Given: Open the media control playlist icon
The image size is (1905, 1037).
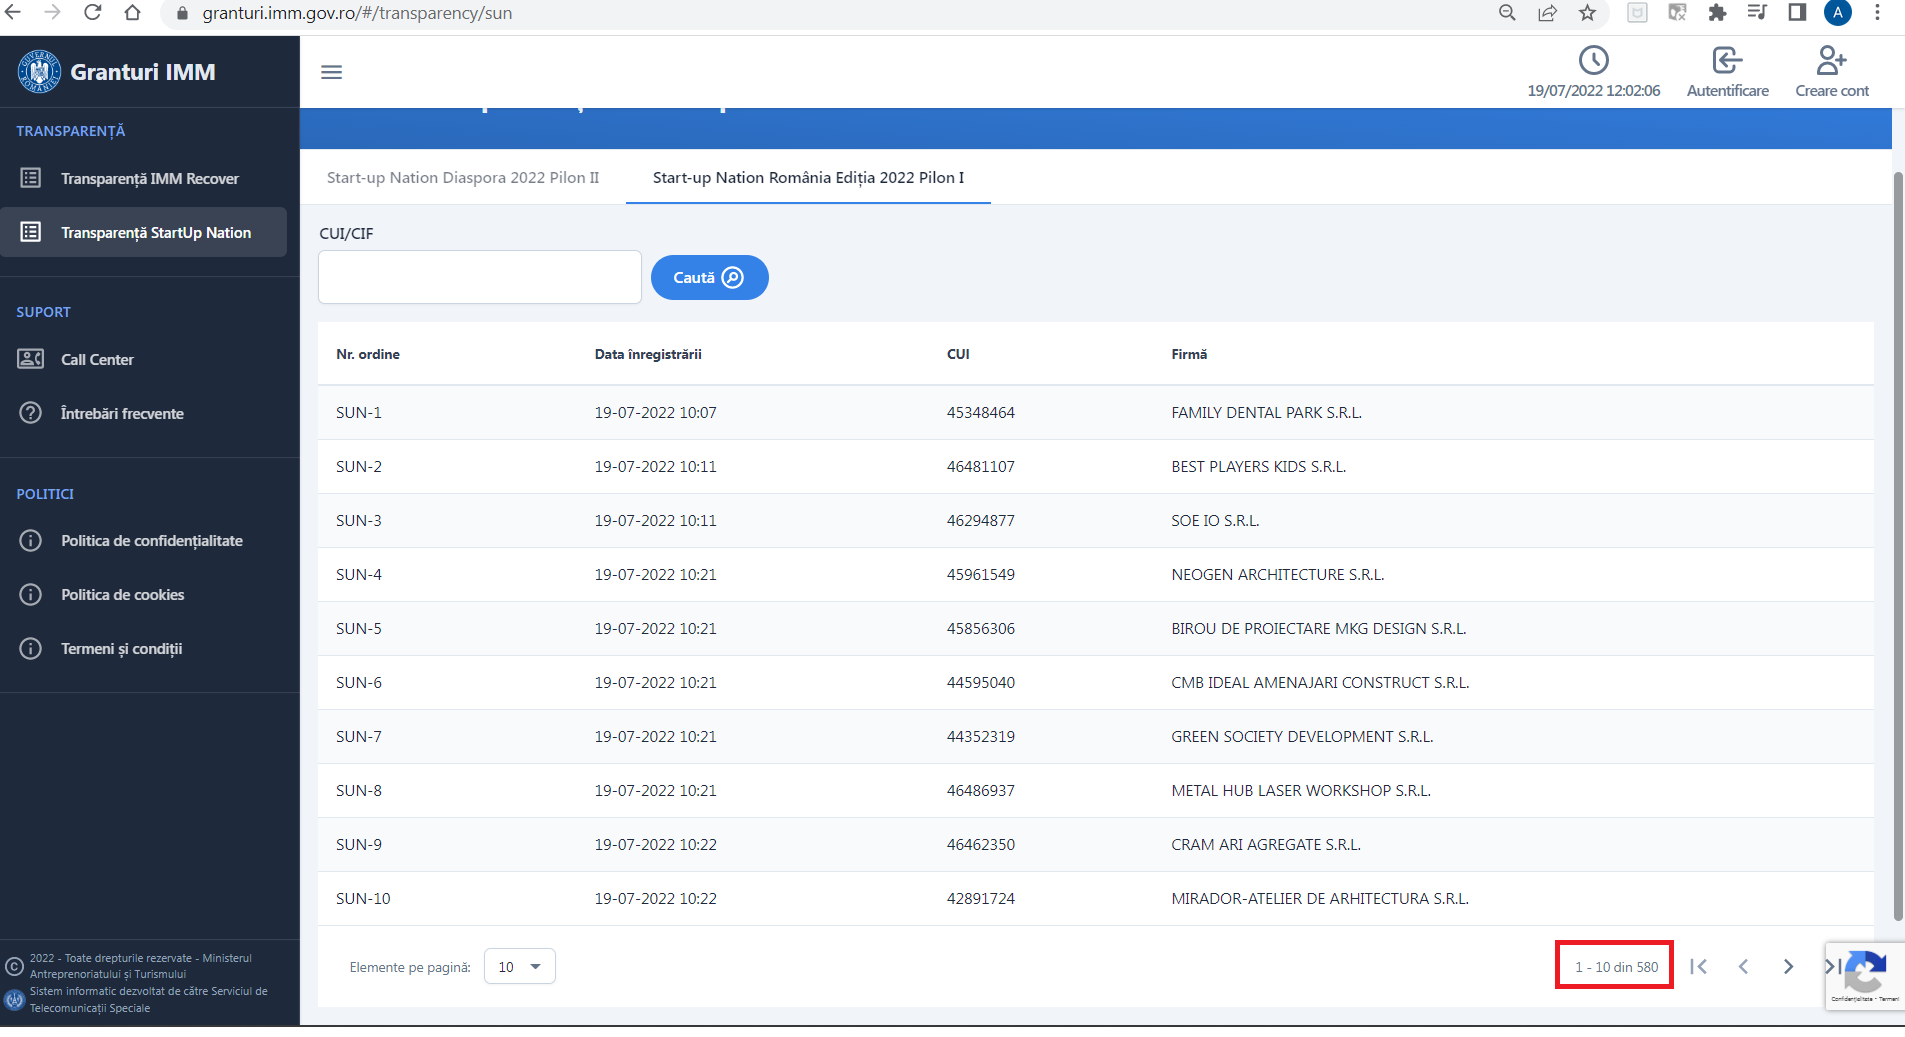Looking at the screenshot, I should pyautogui.click(x=1757, y=13).
